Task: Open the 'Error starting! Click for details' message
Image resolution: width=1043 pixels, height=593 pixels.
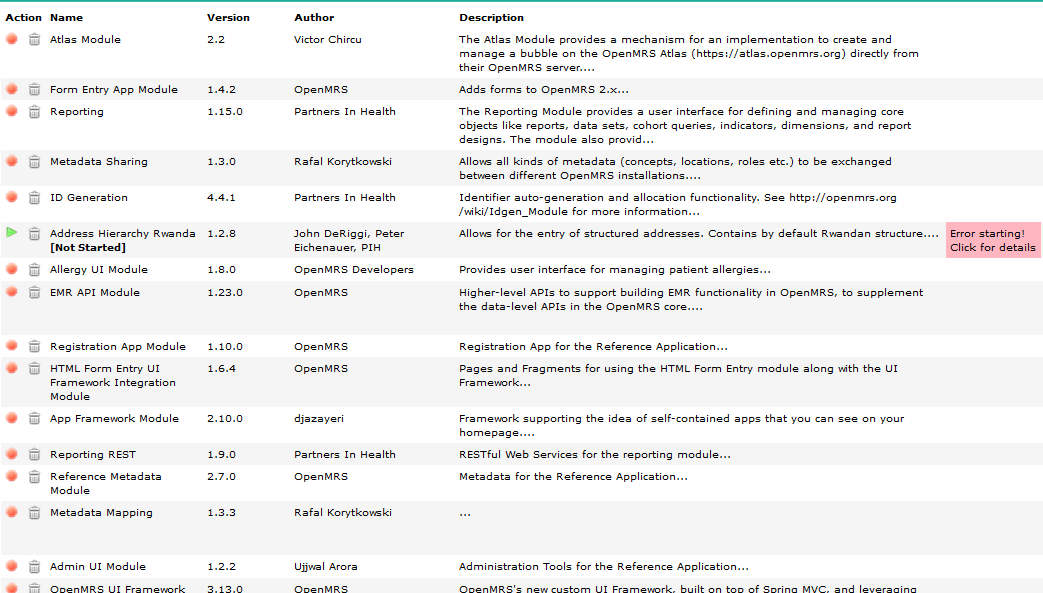Action: [992, 240]
